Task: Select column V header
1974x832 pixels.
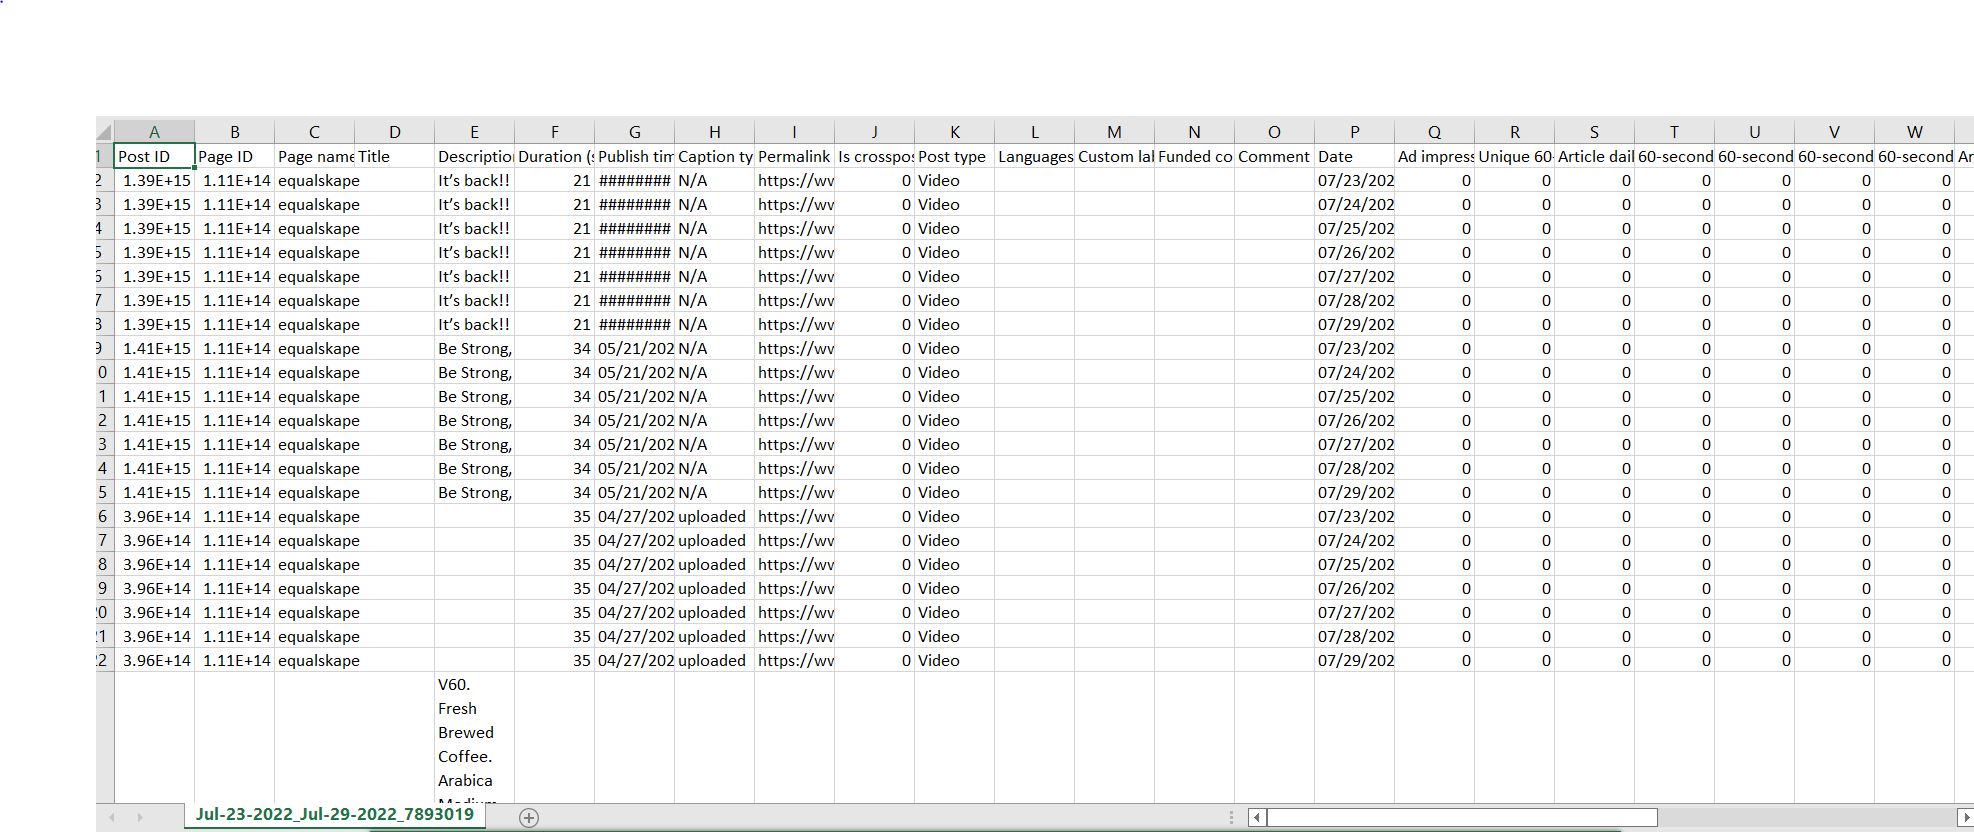Action: pos(1834,132)
